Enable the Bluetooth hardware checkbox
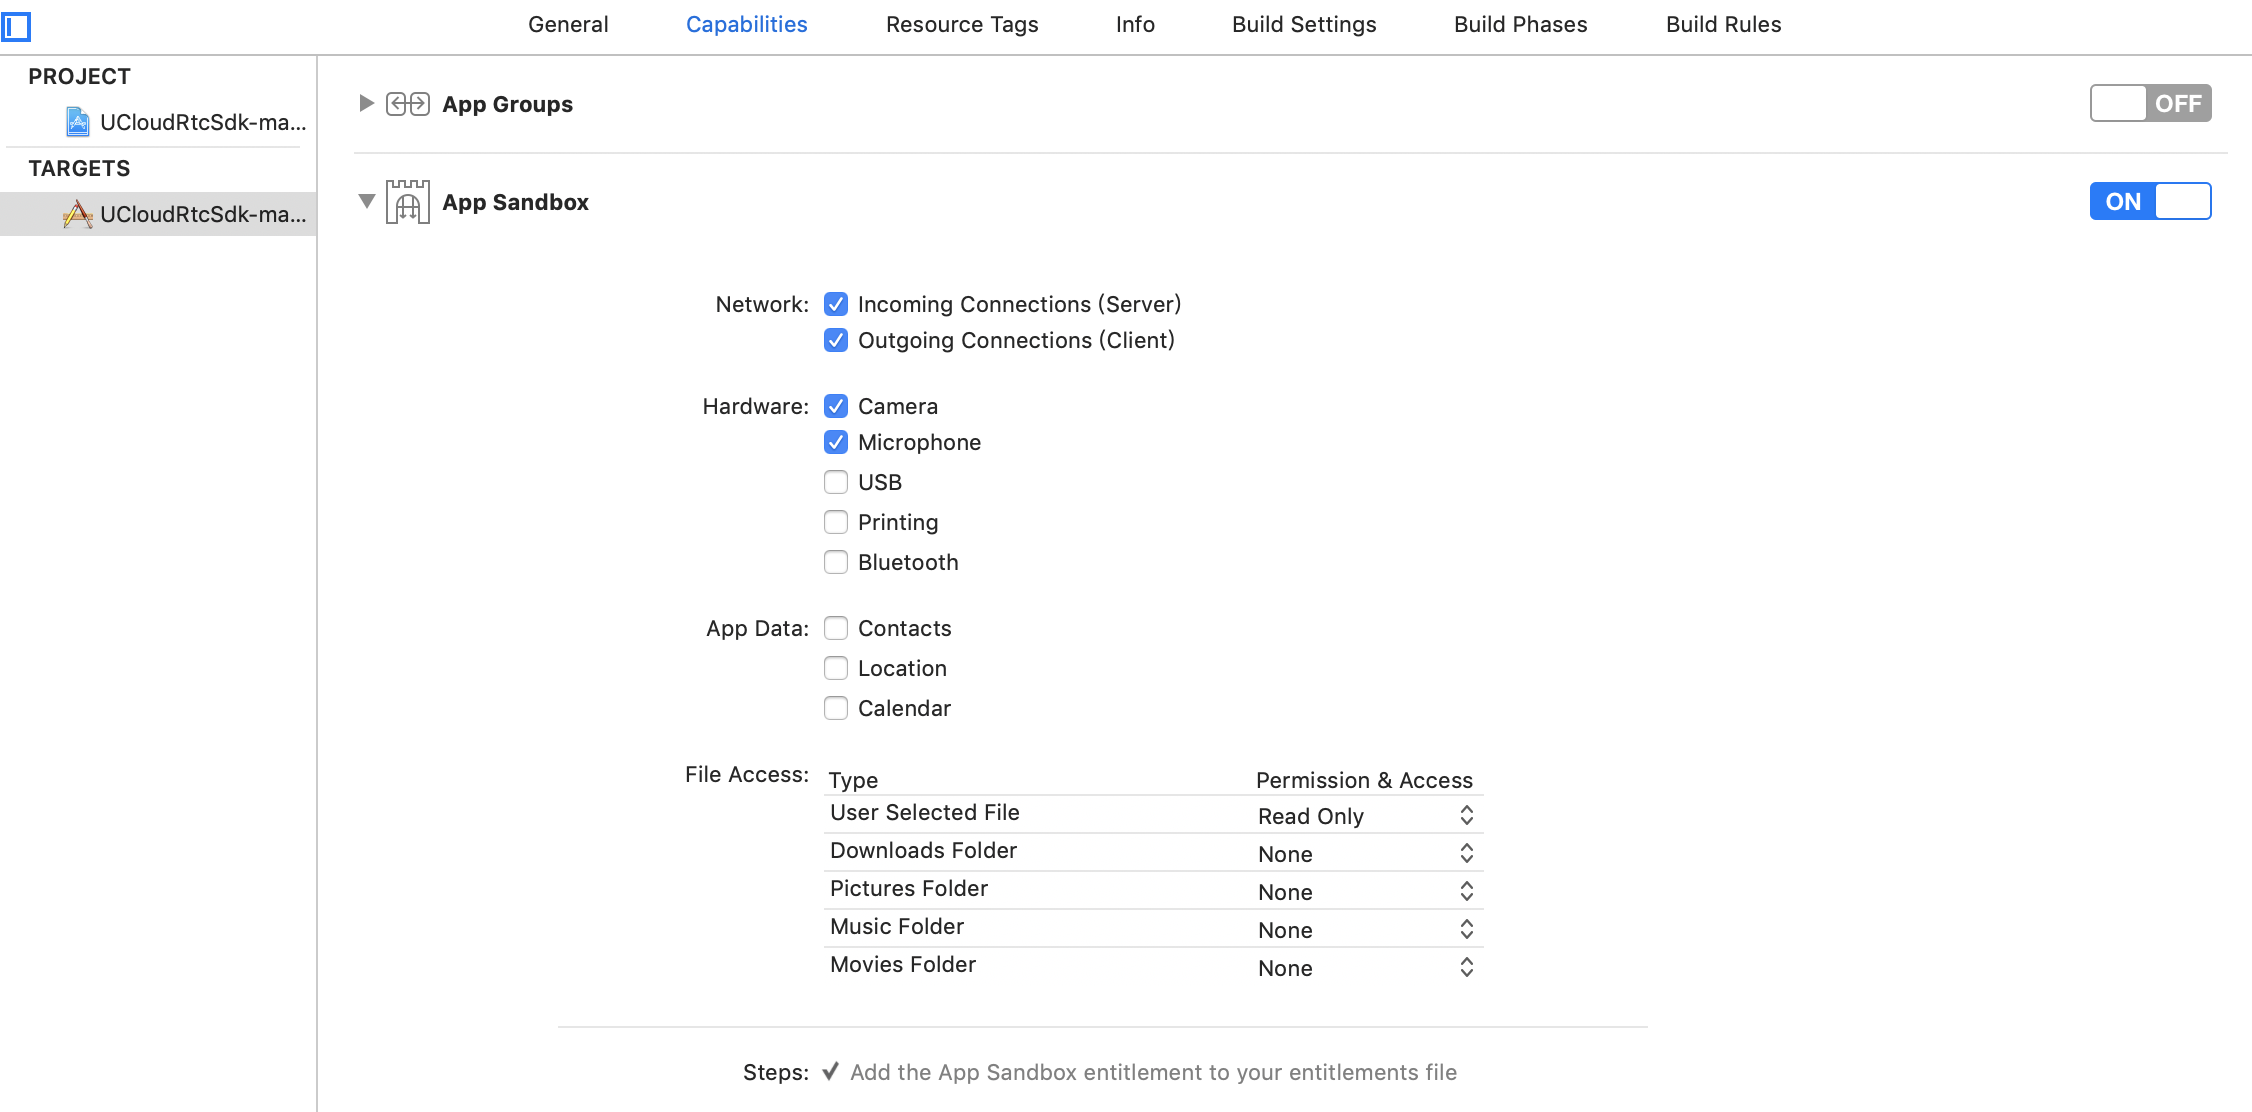The width and height of the screenshot is (2252, 1112). [x=836, y=562]
